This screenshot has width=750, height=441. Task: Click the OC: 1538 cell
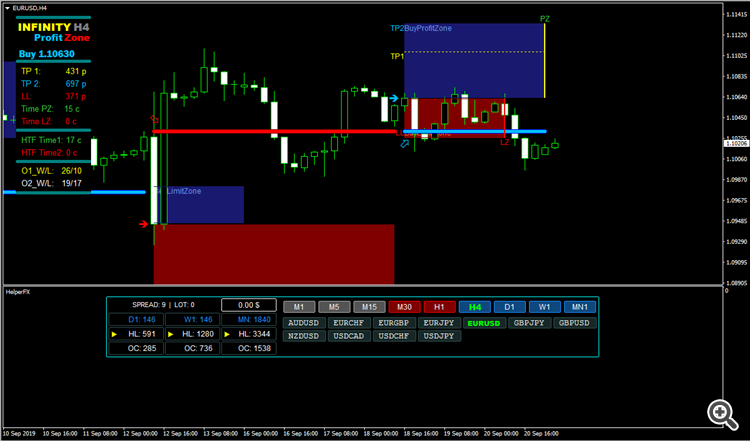pyautogui.click(x=249, y=348)
